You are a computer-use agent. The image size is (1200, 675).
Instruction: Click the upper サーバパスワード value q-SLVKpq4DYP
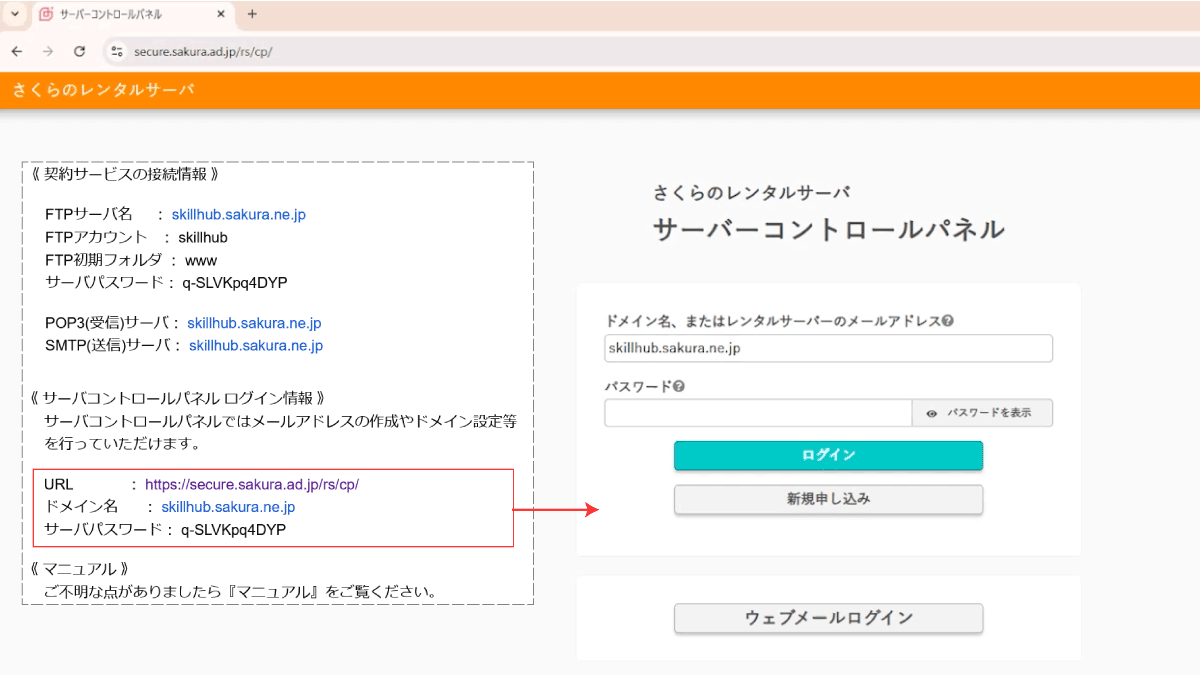click(235, 283)
